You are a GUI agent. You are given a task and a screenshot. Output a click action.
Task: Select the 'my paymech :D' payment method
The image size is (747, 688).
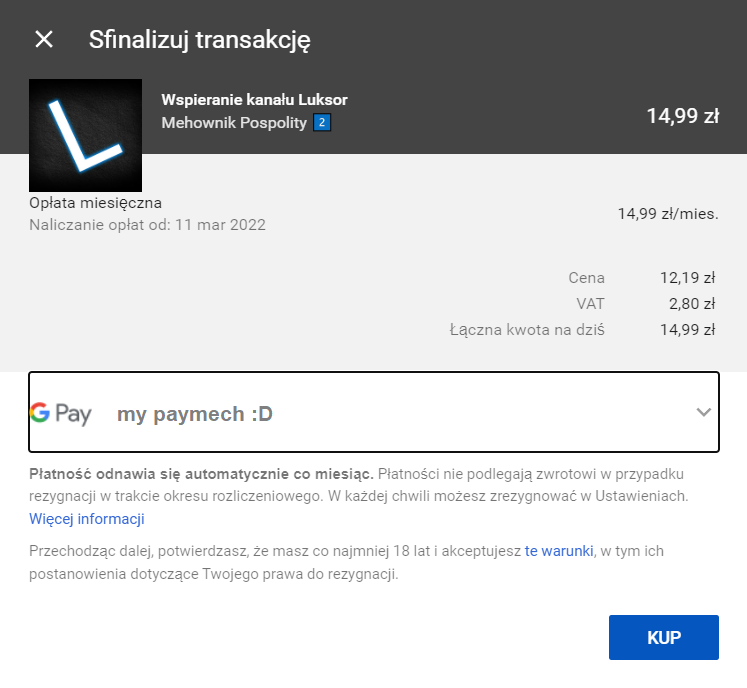pyautogui.click(x=194, y=414)
